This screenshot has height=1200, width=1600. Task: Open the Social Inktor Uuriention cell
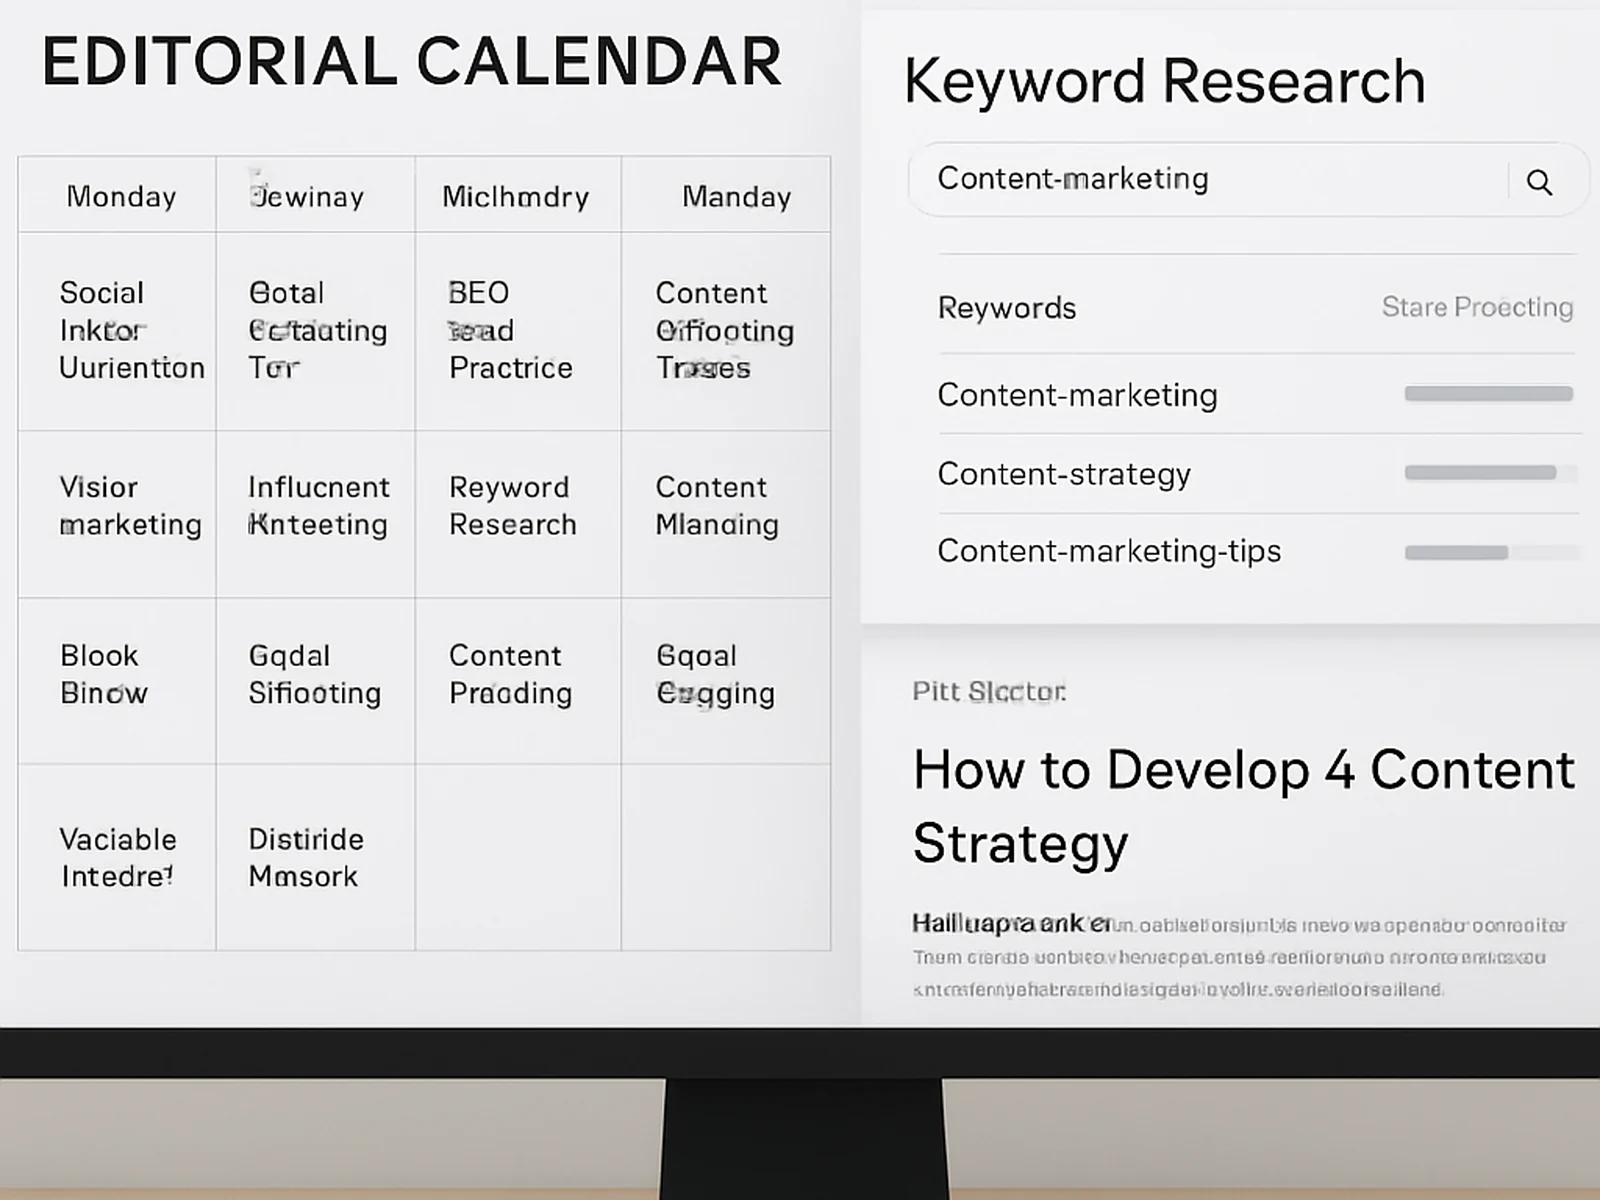(x=117, y=331)
